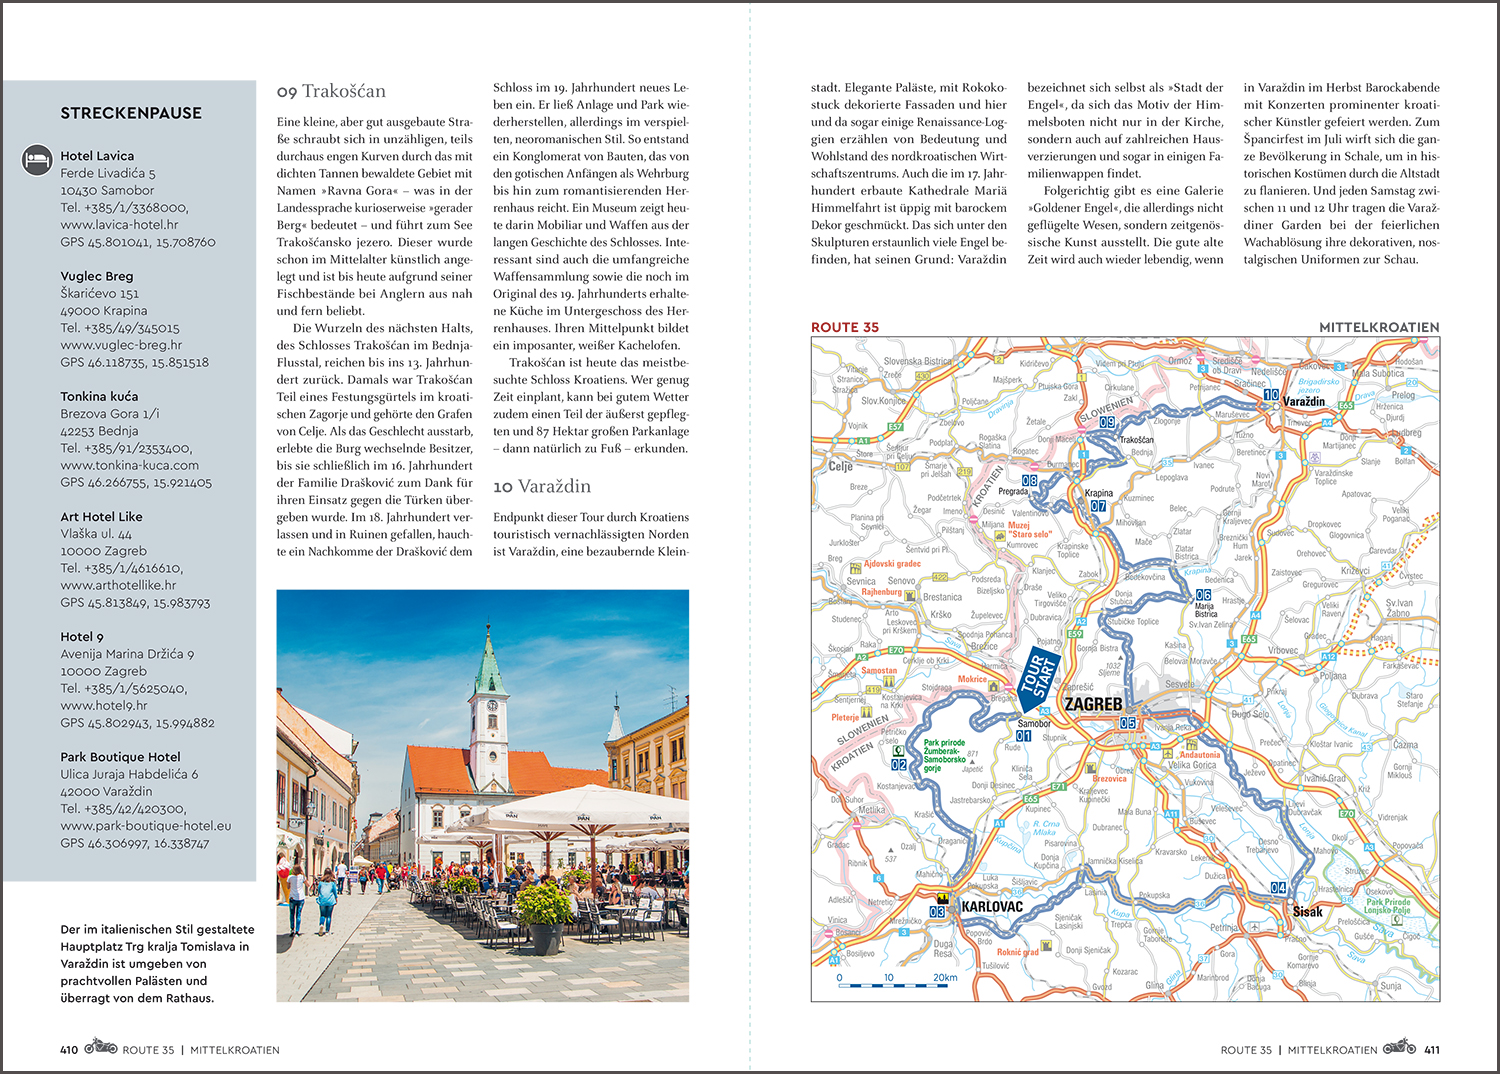Click map waypoint 05 at Zagreb
Screen dimensions: 1500x1074
(1128, 723)
